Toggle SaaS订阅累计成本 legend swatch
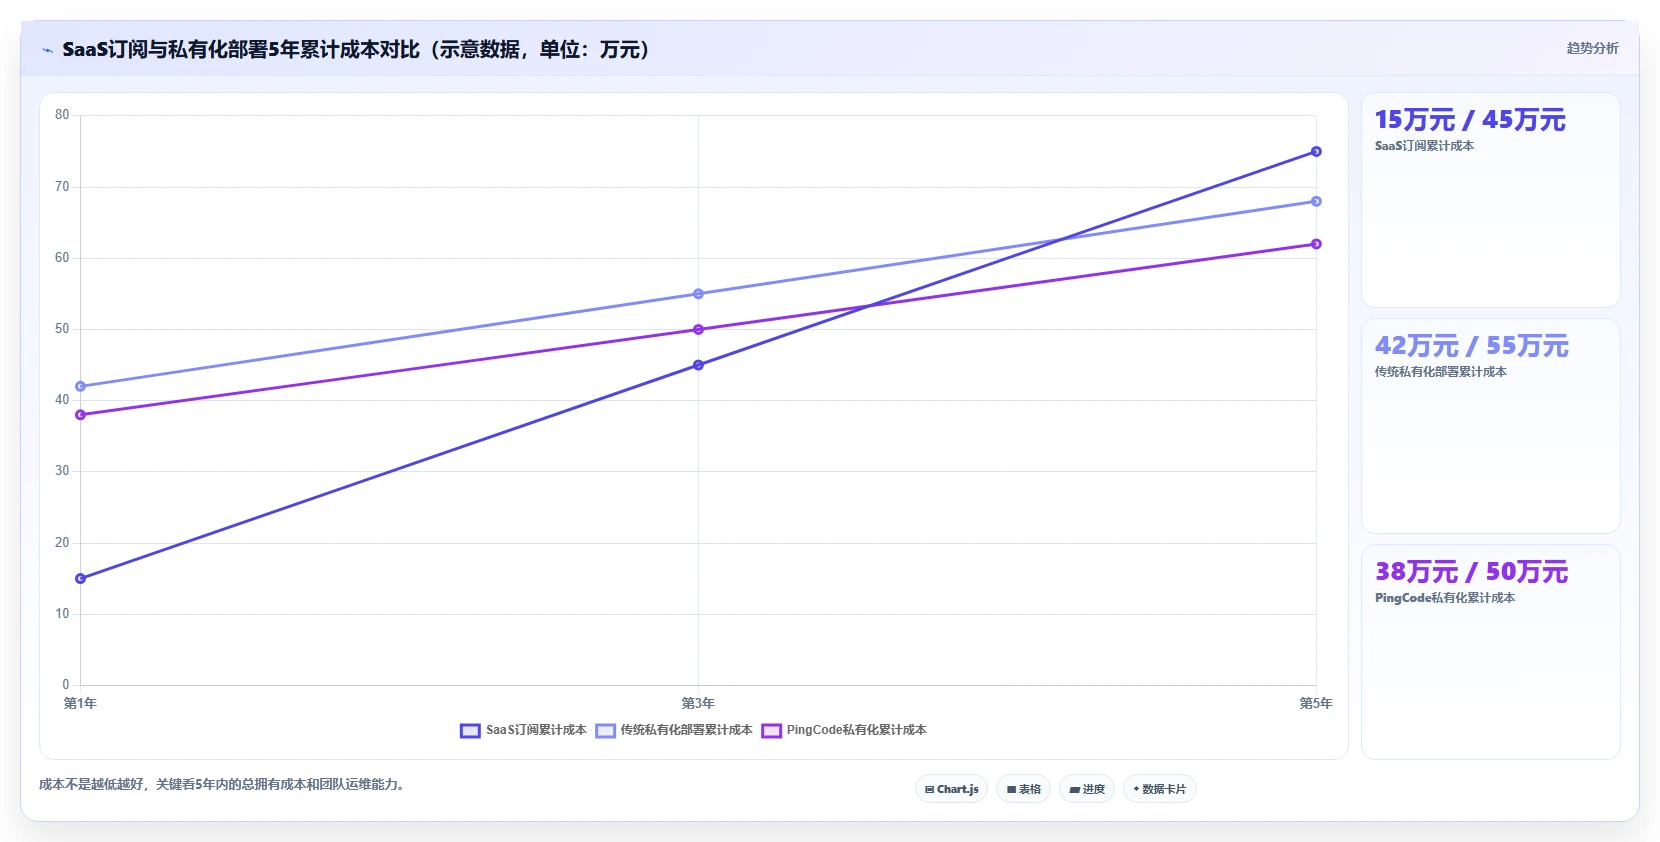 (470, 731)
